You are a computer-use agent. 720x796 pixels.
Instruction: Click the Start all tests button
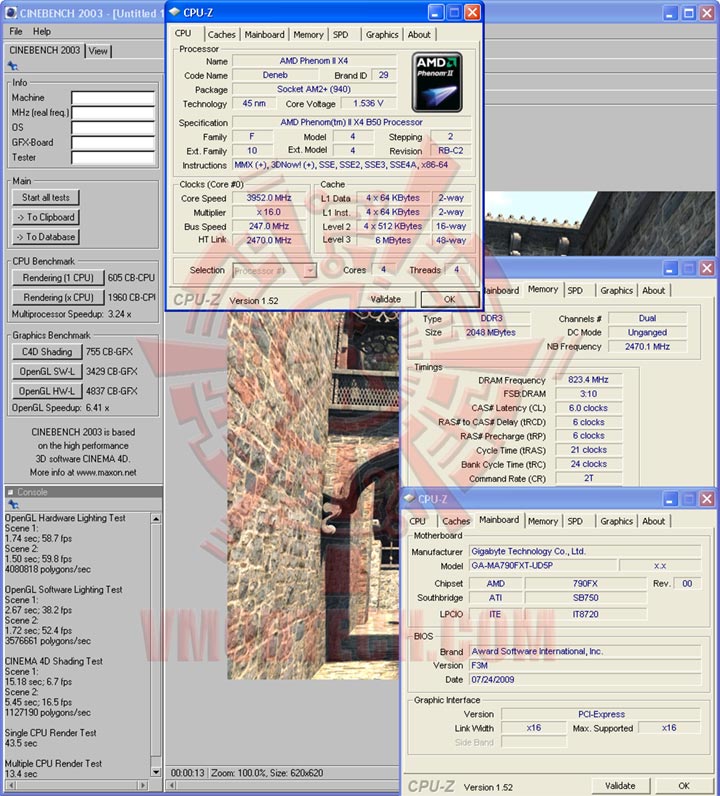click(46, 197)
